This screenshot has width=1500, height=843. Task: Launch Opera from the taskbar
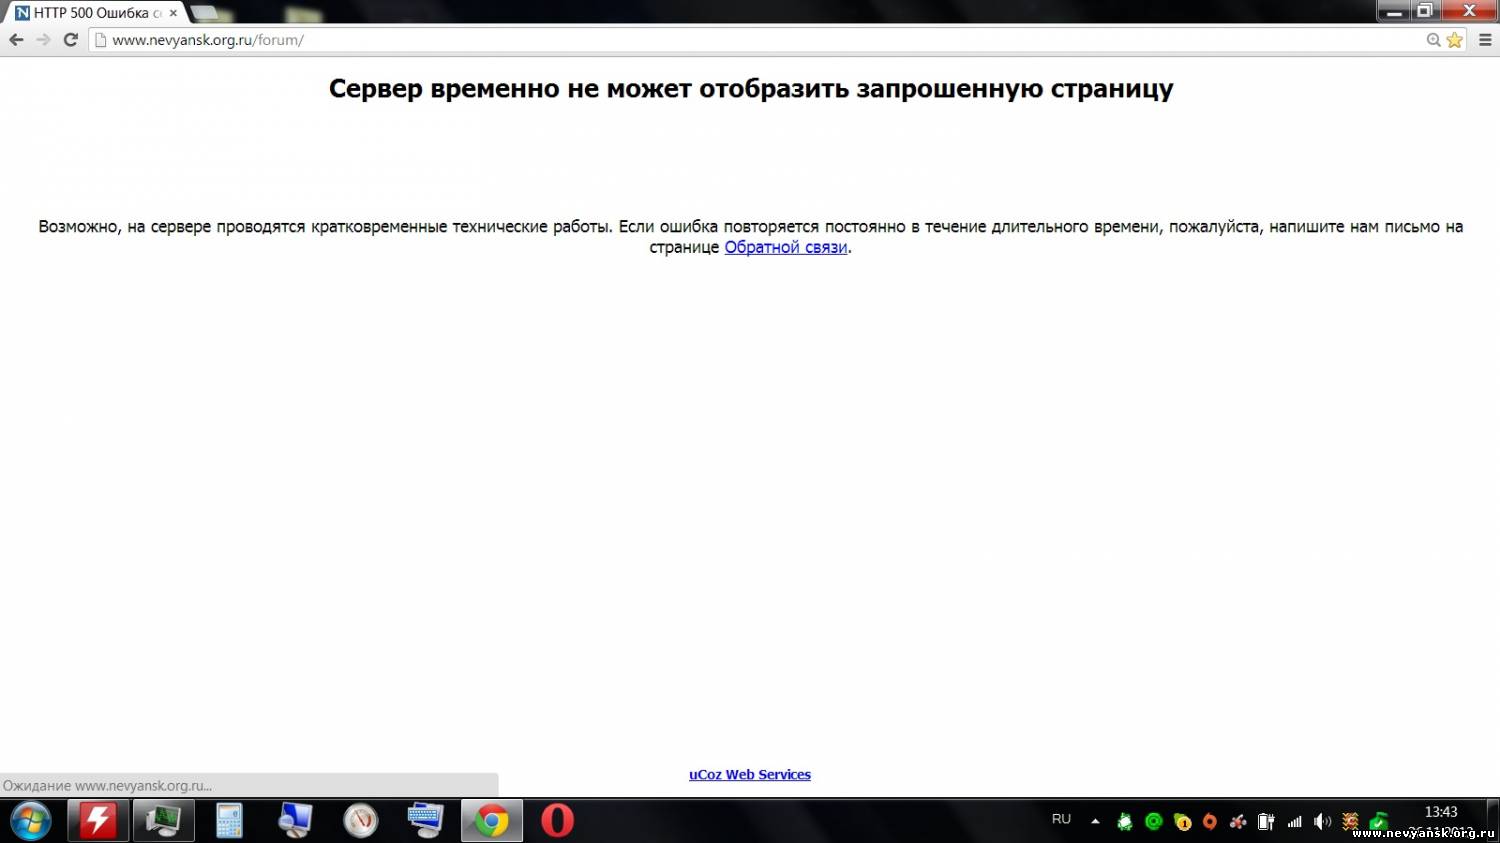click(557, 821)
